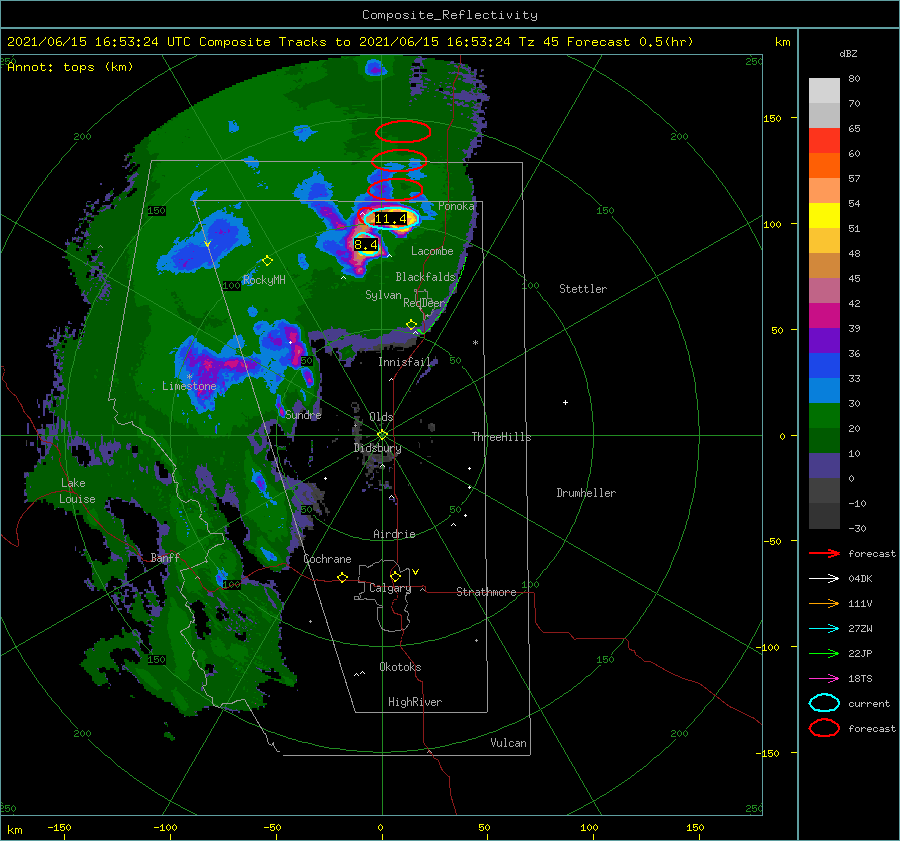
Task: Click the yellow diamond marker near RedDeer
Action: [412, 325]
